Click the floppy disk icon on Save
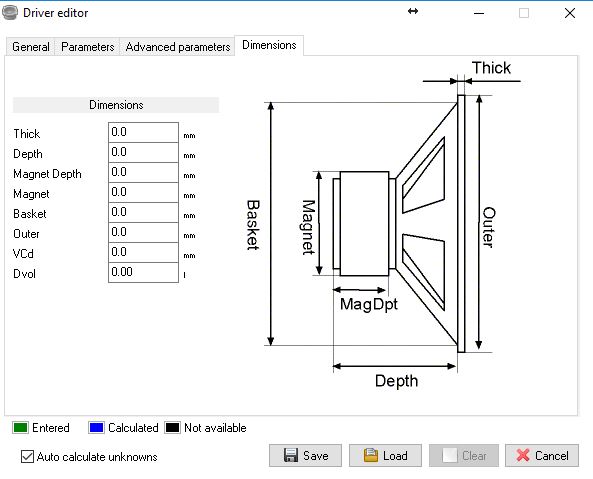Image resolution: width=593 pixels, height=479 pixels. [x=290, y=455]
